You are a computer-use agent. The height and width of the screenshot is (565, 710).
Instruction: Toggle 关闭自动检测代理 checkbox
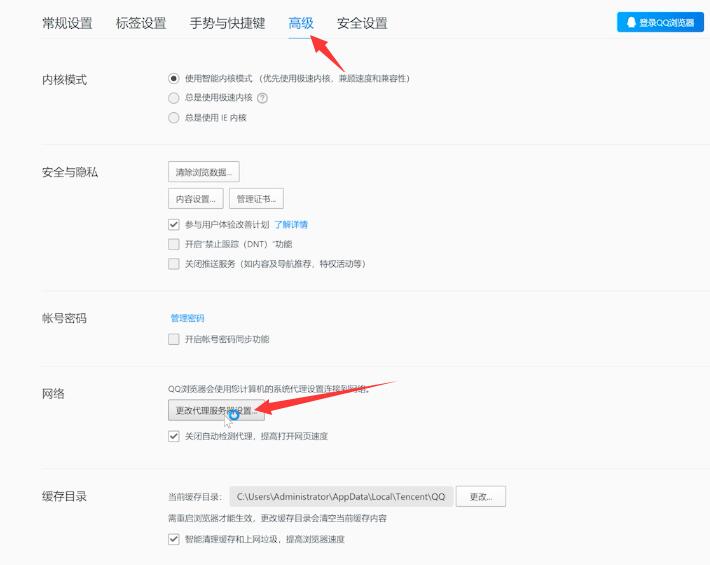(173, 436)
